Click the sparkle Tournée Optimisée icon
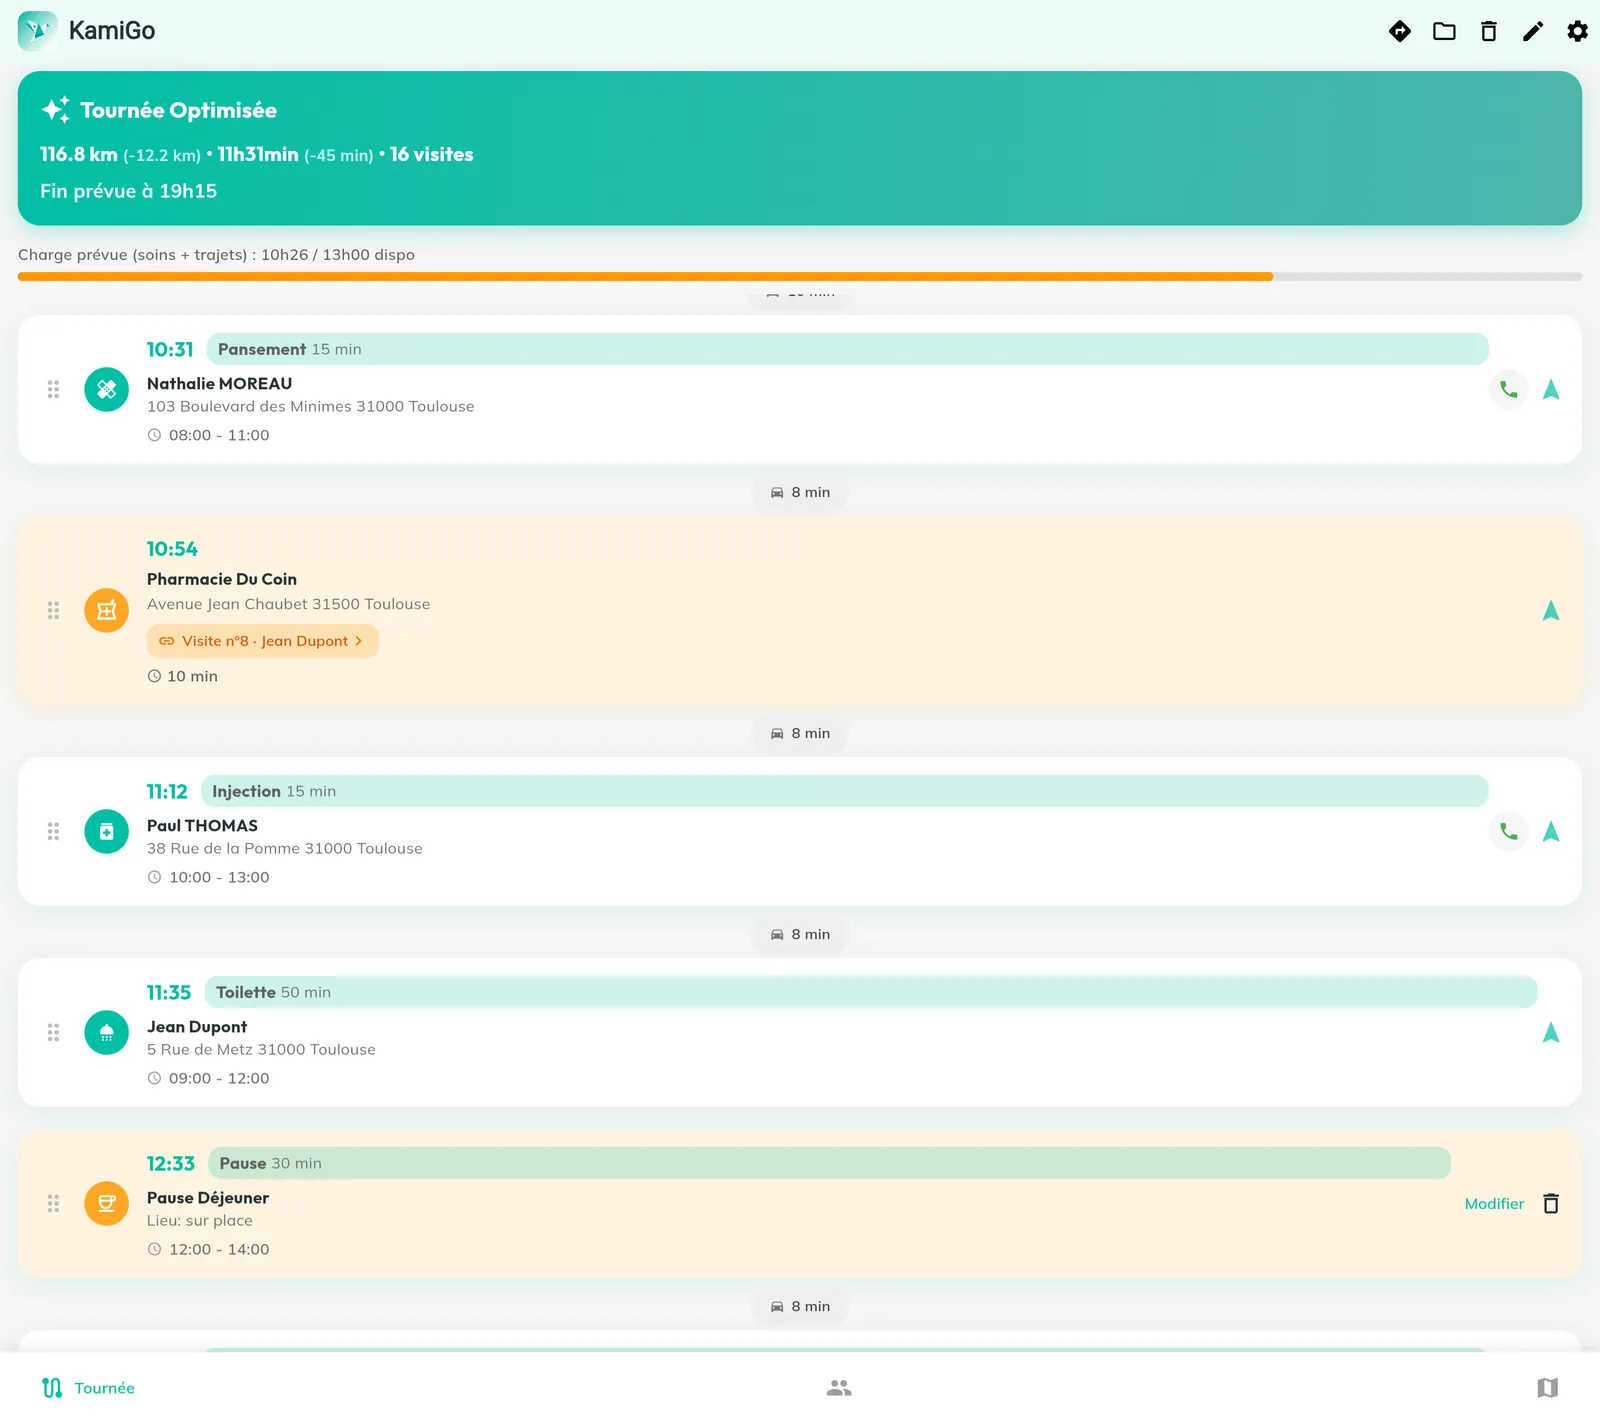The width and height of the screenshot is (1600, 1423). click(56, 110)
